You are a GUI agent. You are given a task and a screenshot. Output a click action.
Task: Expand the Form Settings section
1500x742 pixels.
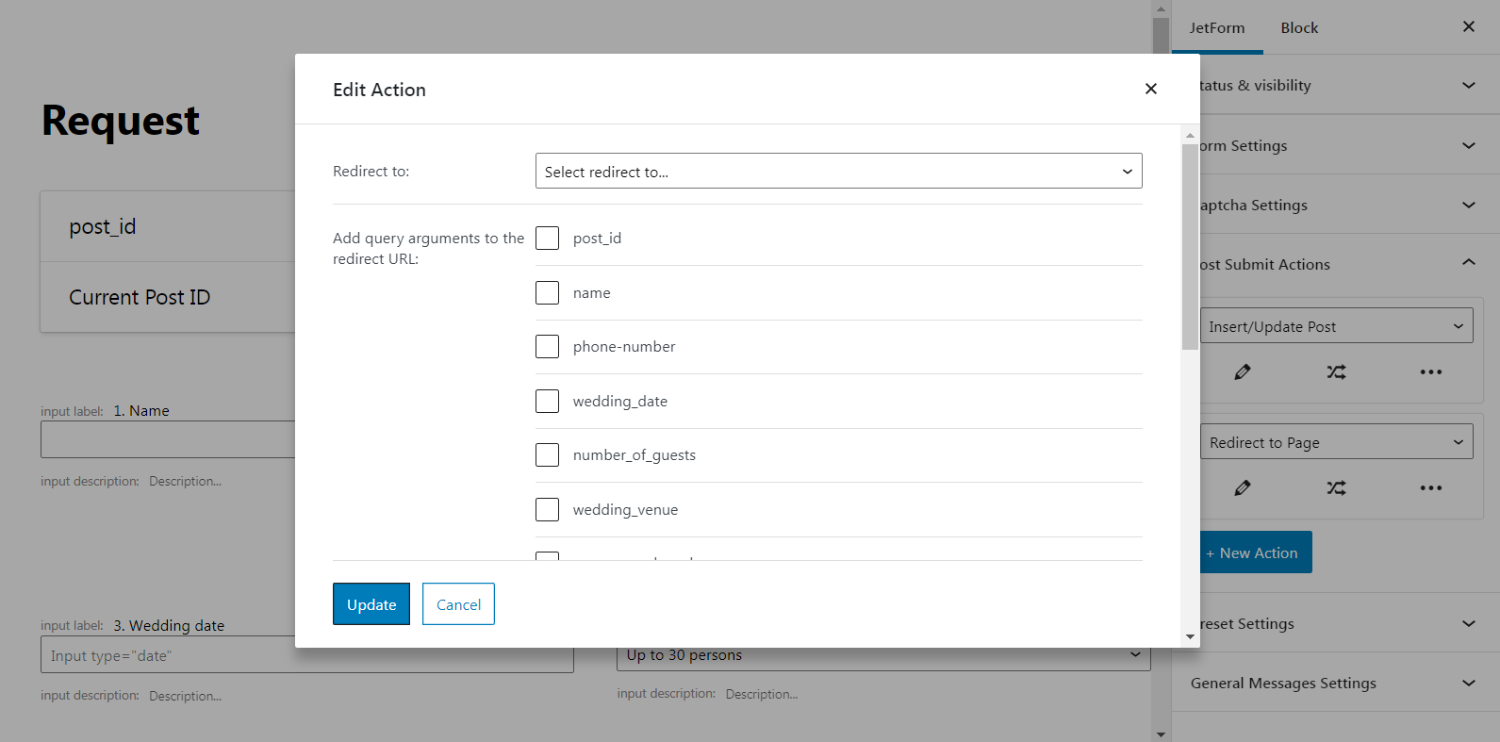coord(1468,145)
